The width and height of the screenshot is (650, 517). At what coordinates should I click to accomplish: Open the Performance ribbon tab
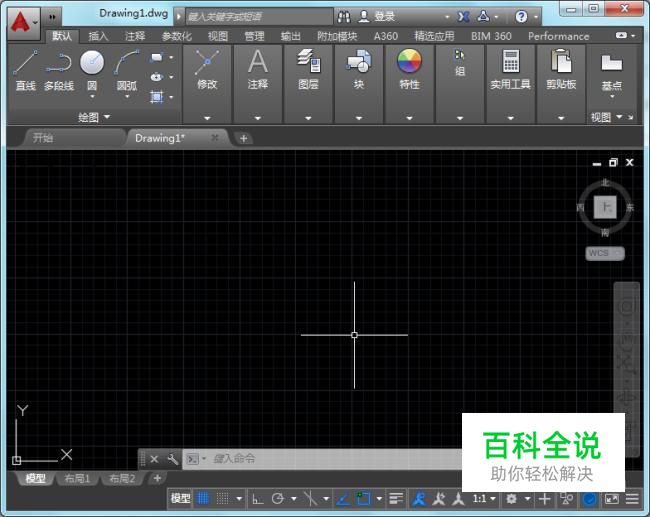point(558,36)
